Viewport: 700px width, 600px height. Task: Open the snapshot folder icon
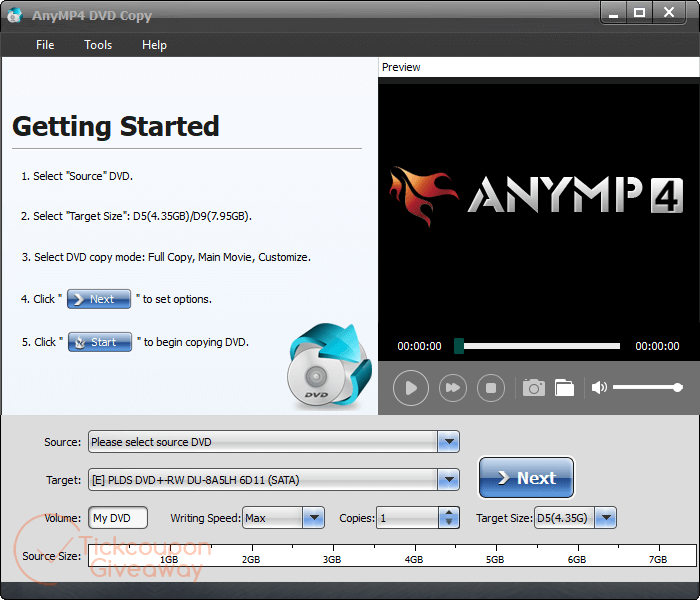(x=564, y=388)
